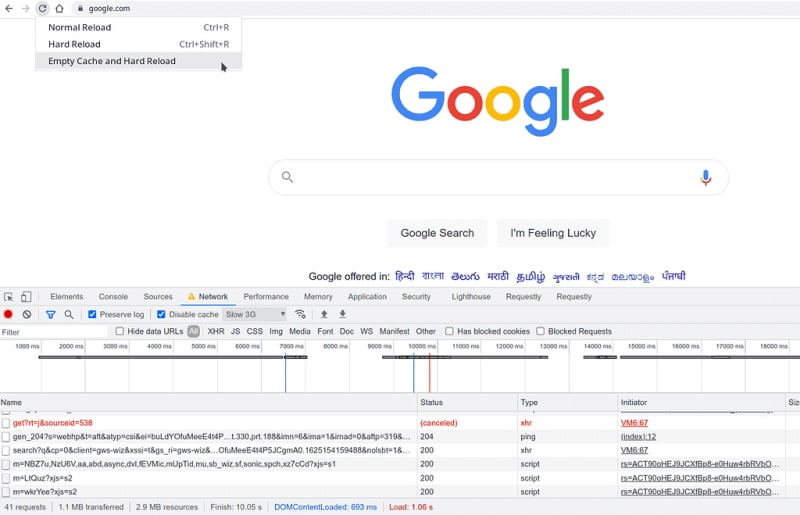Tick the checkbox for gen_204 request row

[6, 437]
